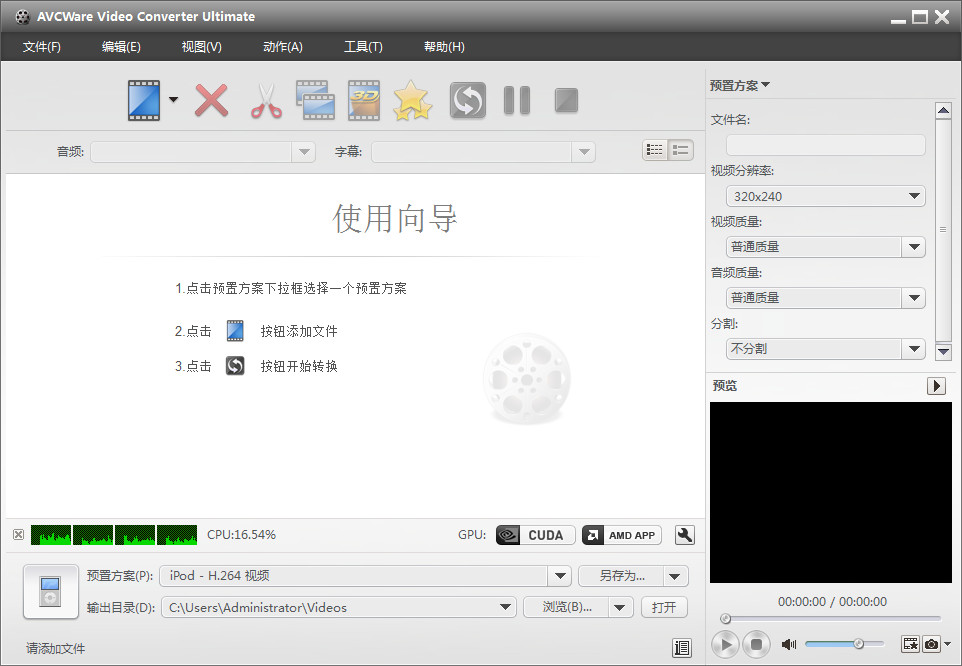
Task: Start conversion with the circular arrows icon
Action: click(468, 100)
